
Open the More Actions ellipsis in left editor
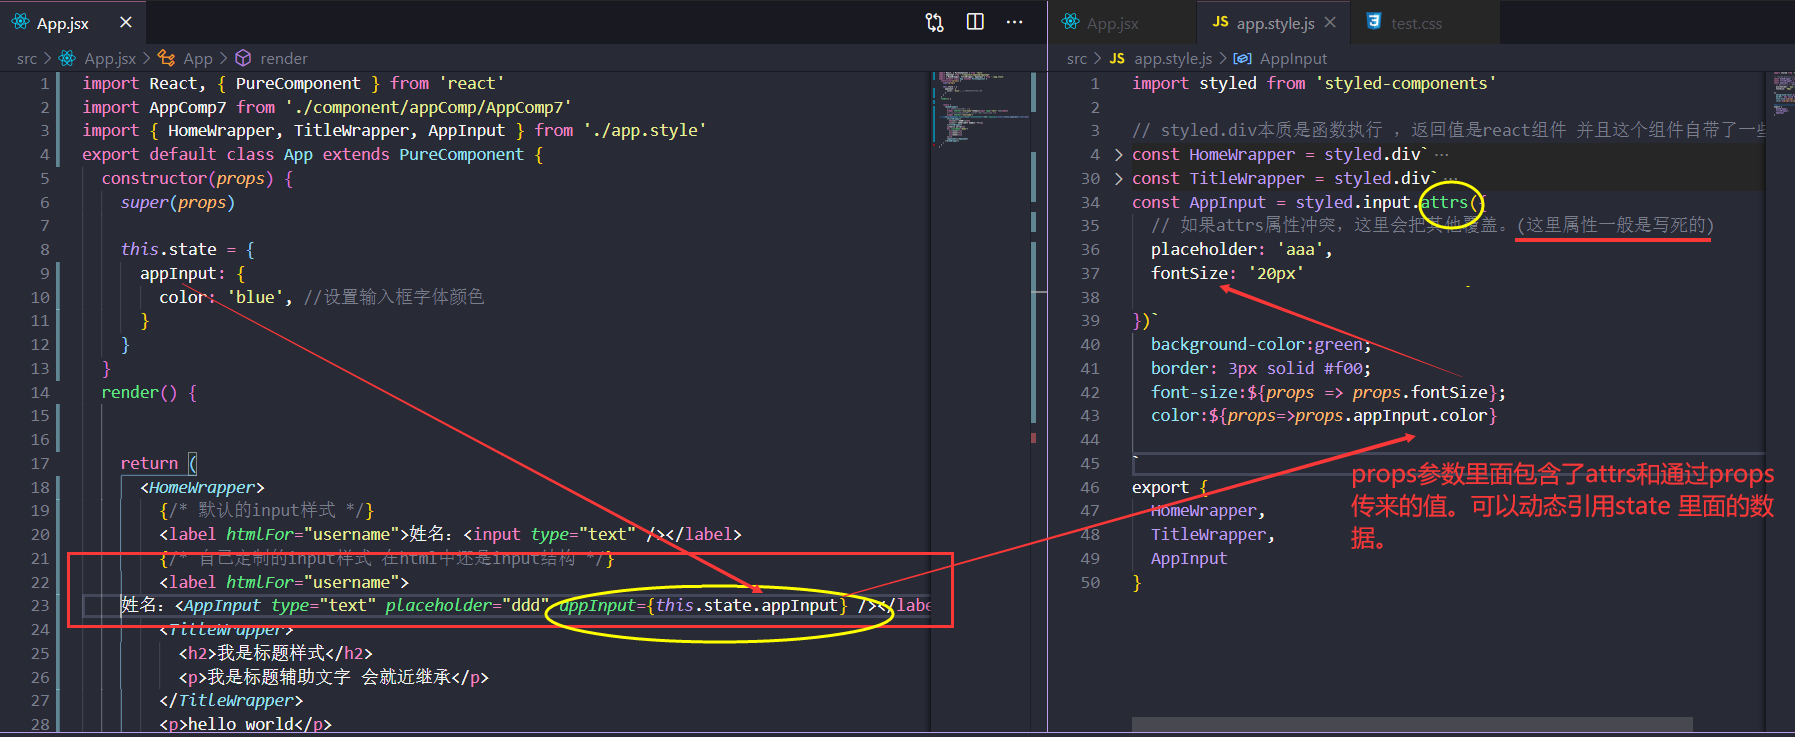(x=1014, y=22)
